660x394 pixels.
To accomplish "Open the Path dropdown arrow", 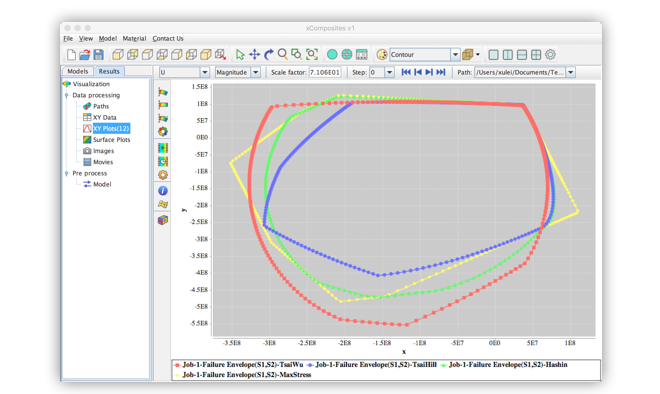I will (571, 72).
